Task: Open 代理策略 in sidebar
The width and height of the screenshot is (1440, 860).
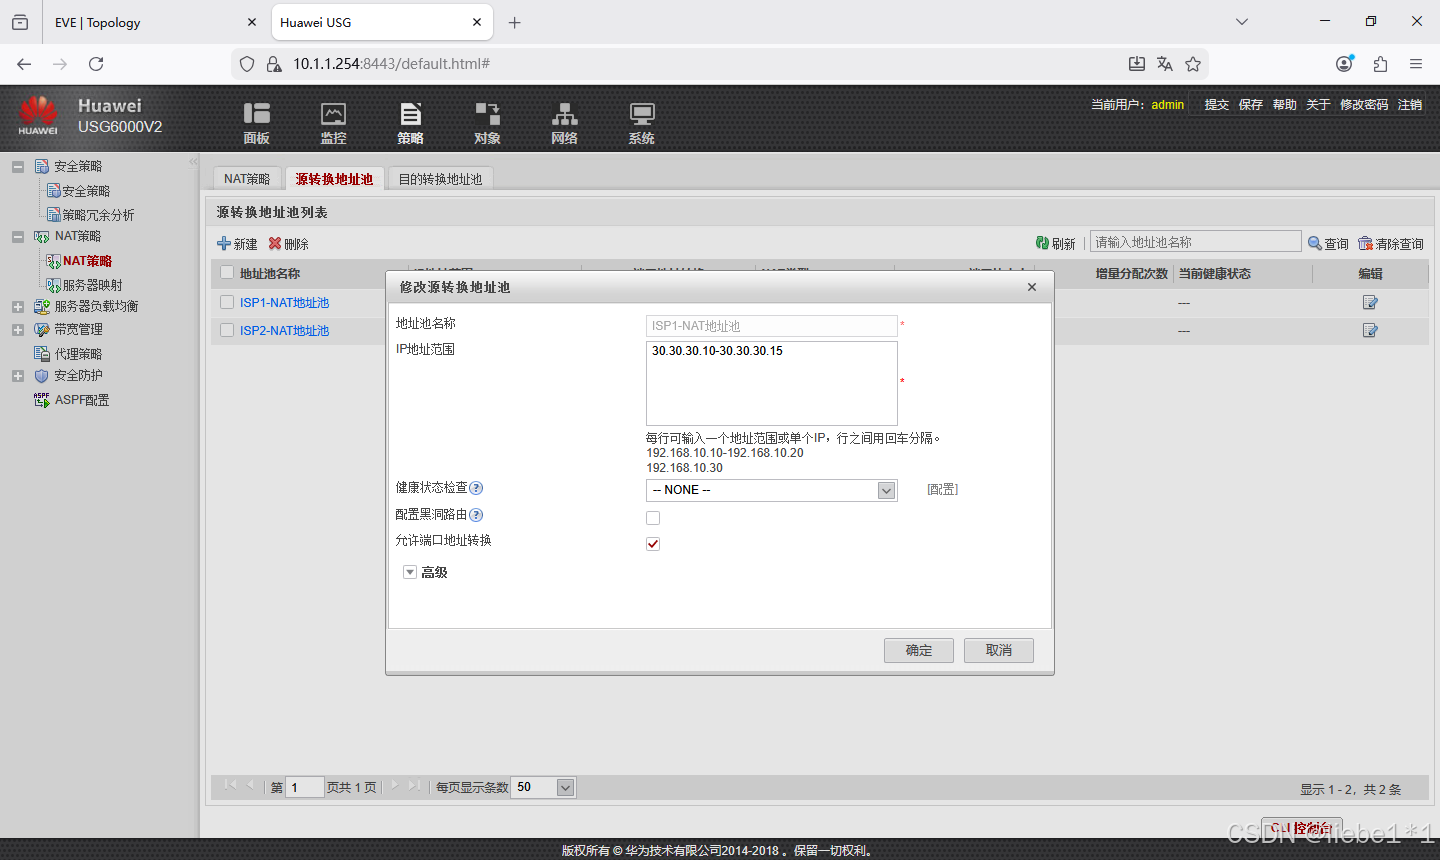Action: (x=78, y=354)
